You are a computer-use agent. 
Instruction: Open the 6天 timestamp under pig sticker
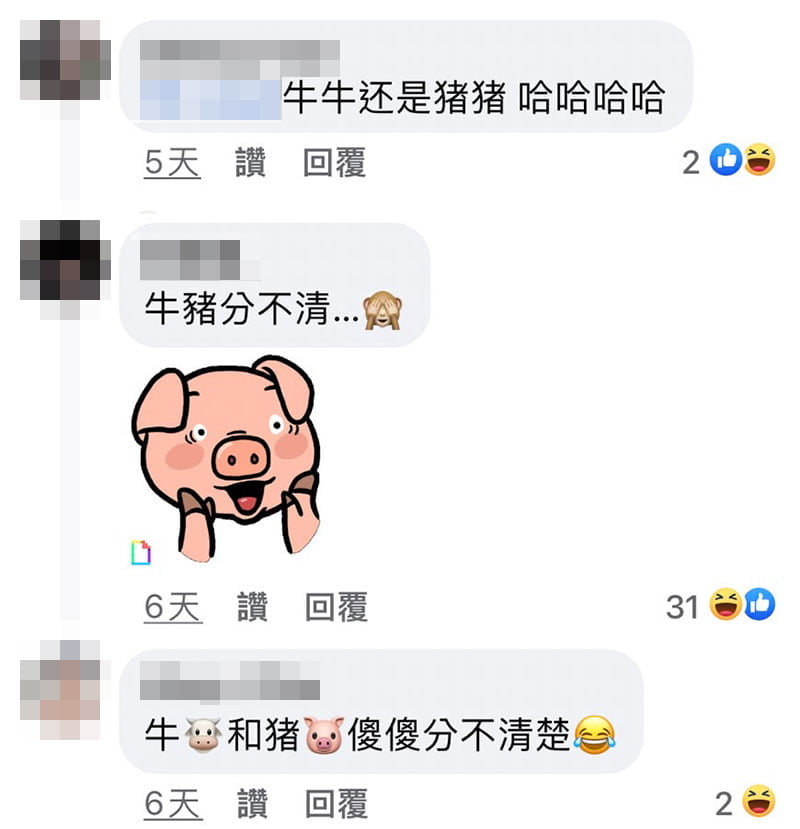pos(173,607)
